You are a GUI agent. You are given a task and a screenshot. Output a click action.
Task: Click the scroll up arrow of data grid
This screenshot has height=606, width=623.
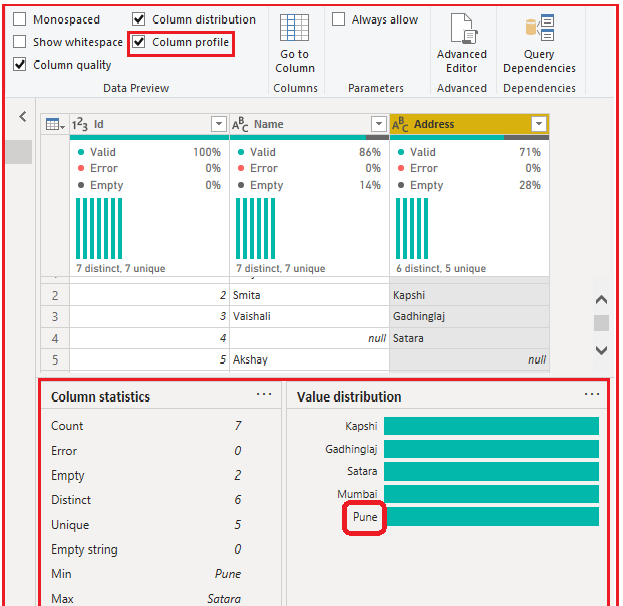click(x=601, y=300)
